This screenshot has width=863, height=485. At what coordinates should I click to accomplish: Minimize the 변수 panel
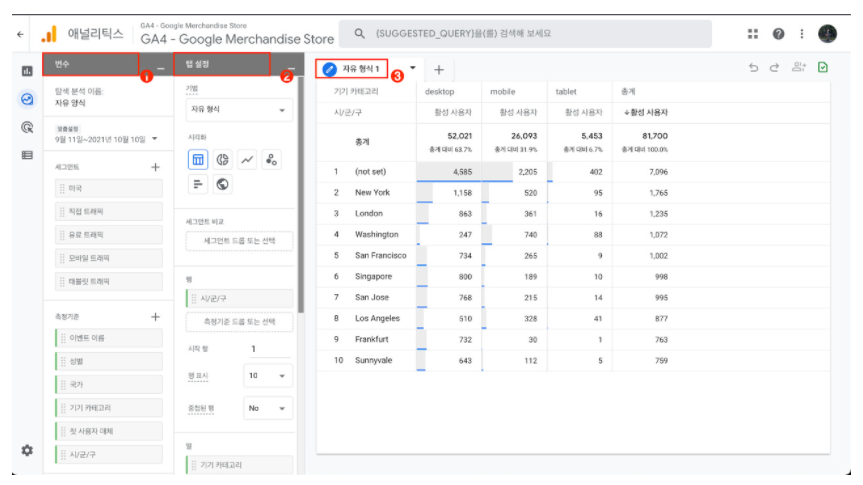click(161, 68)
